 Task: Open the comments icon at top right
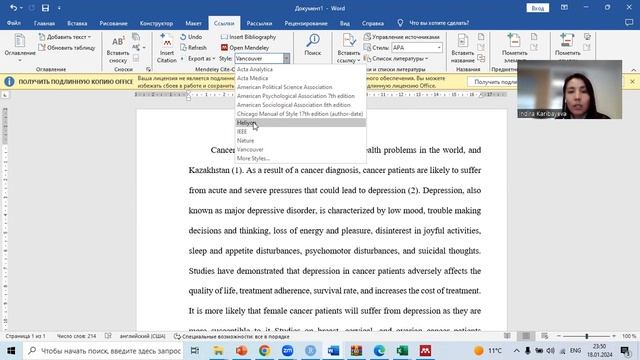tap(629, 23)
